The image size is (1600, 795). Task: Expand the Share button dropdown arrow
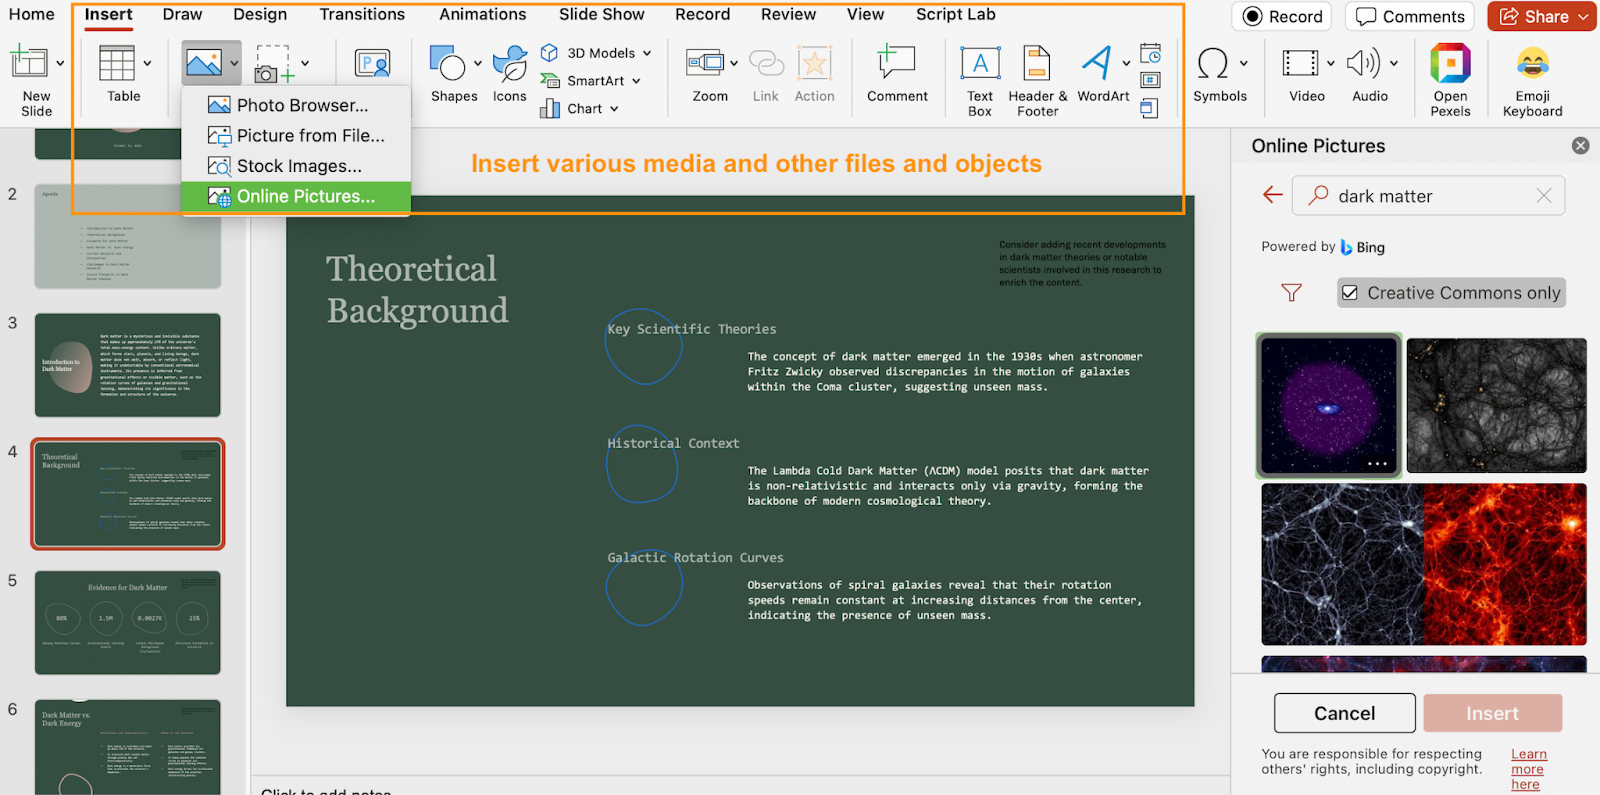coord(1583,16)
